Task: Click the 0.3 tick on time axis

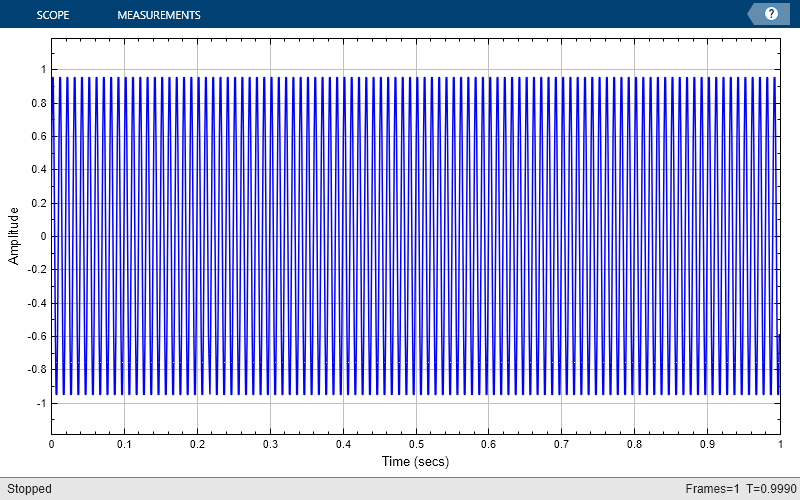Action: click(270, 444)
